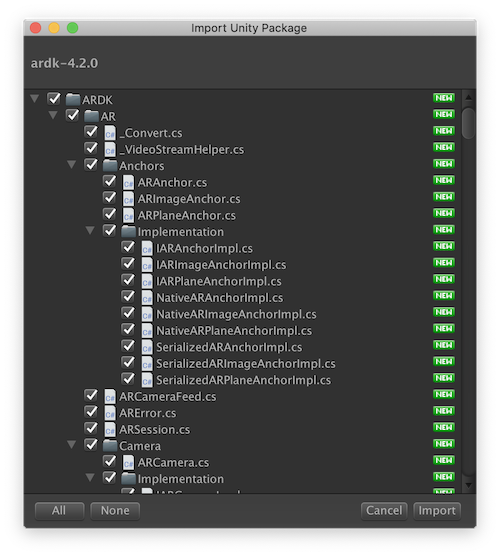Viewport: 500px width, 556px height.
Task: Collapse the Anchors folder
Action: [x=71, y=165]
